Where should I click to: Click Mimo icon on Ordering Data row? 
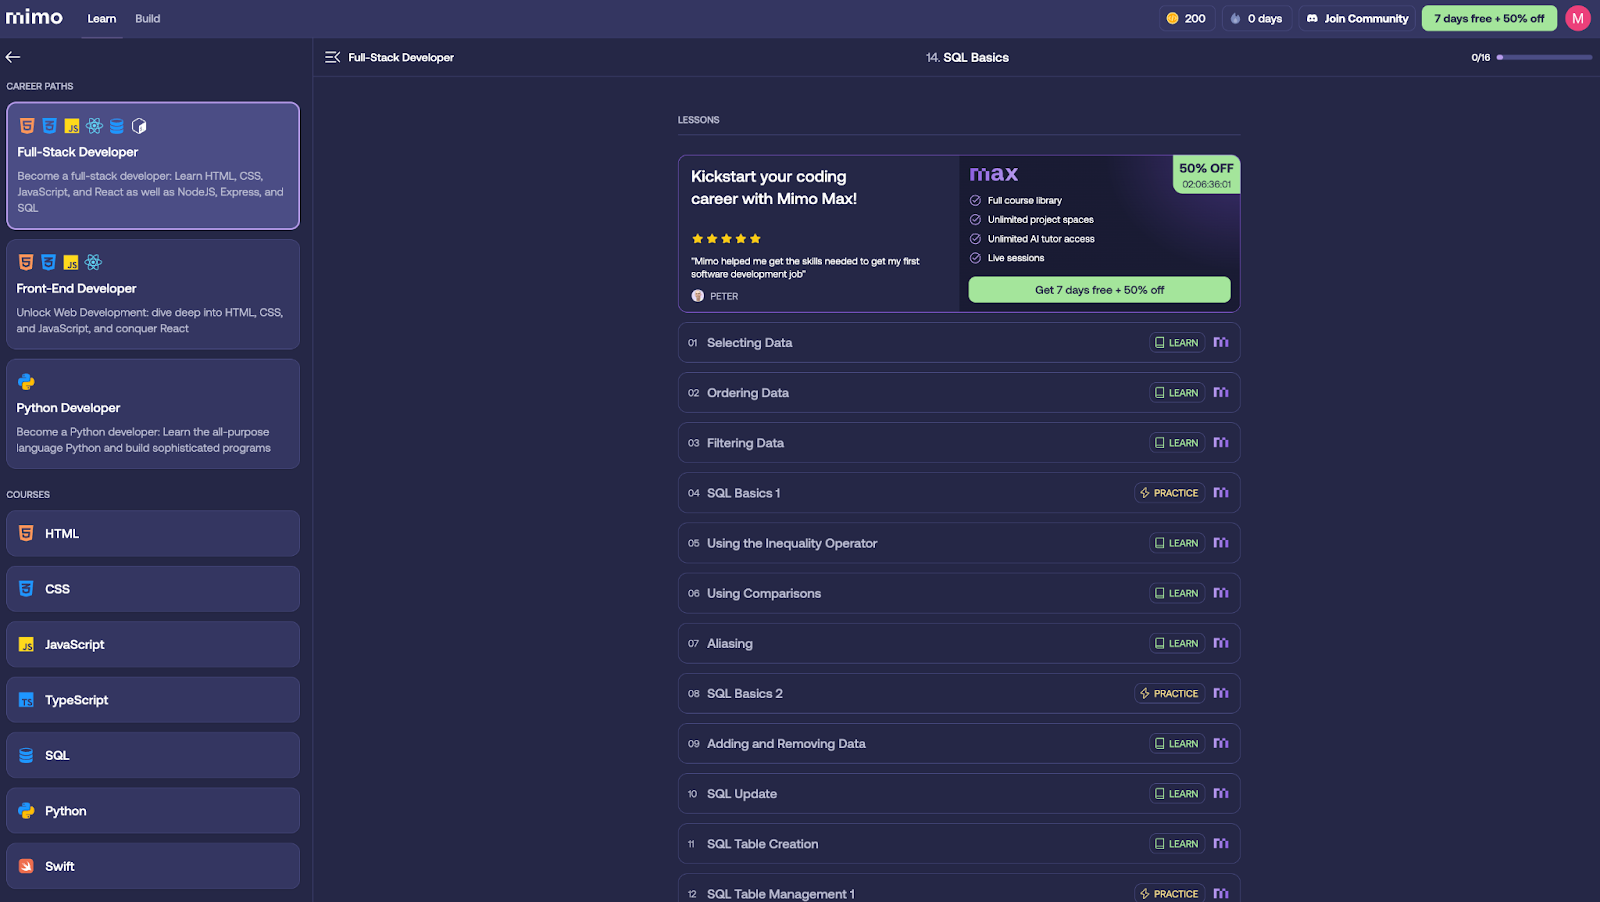(x=1221, y=392)
